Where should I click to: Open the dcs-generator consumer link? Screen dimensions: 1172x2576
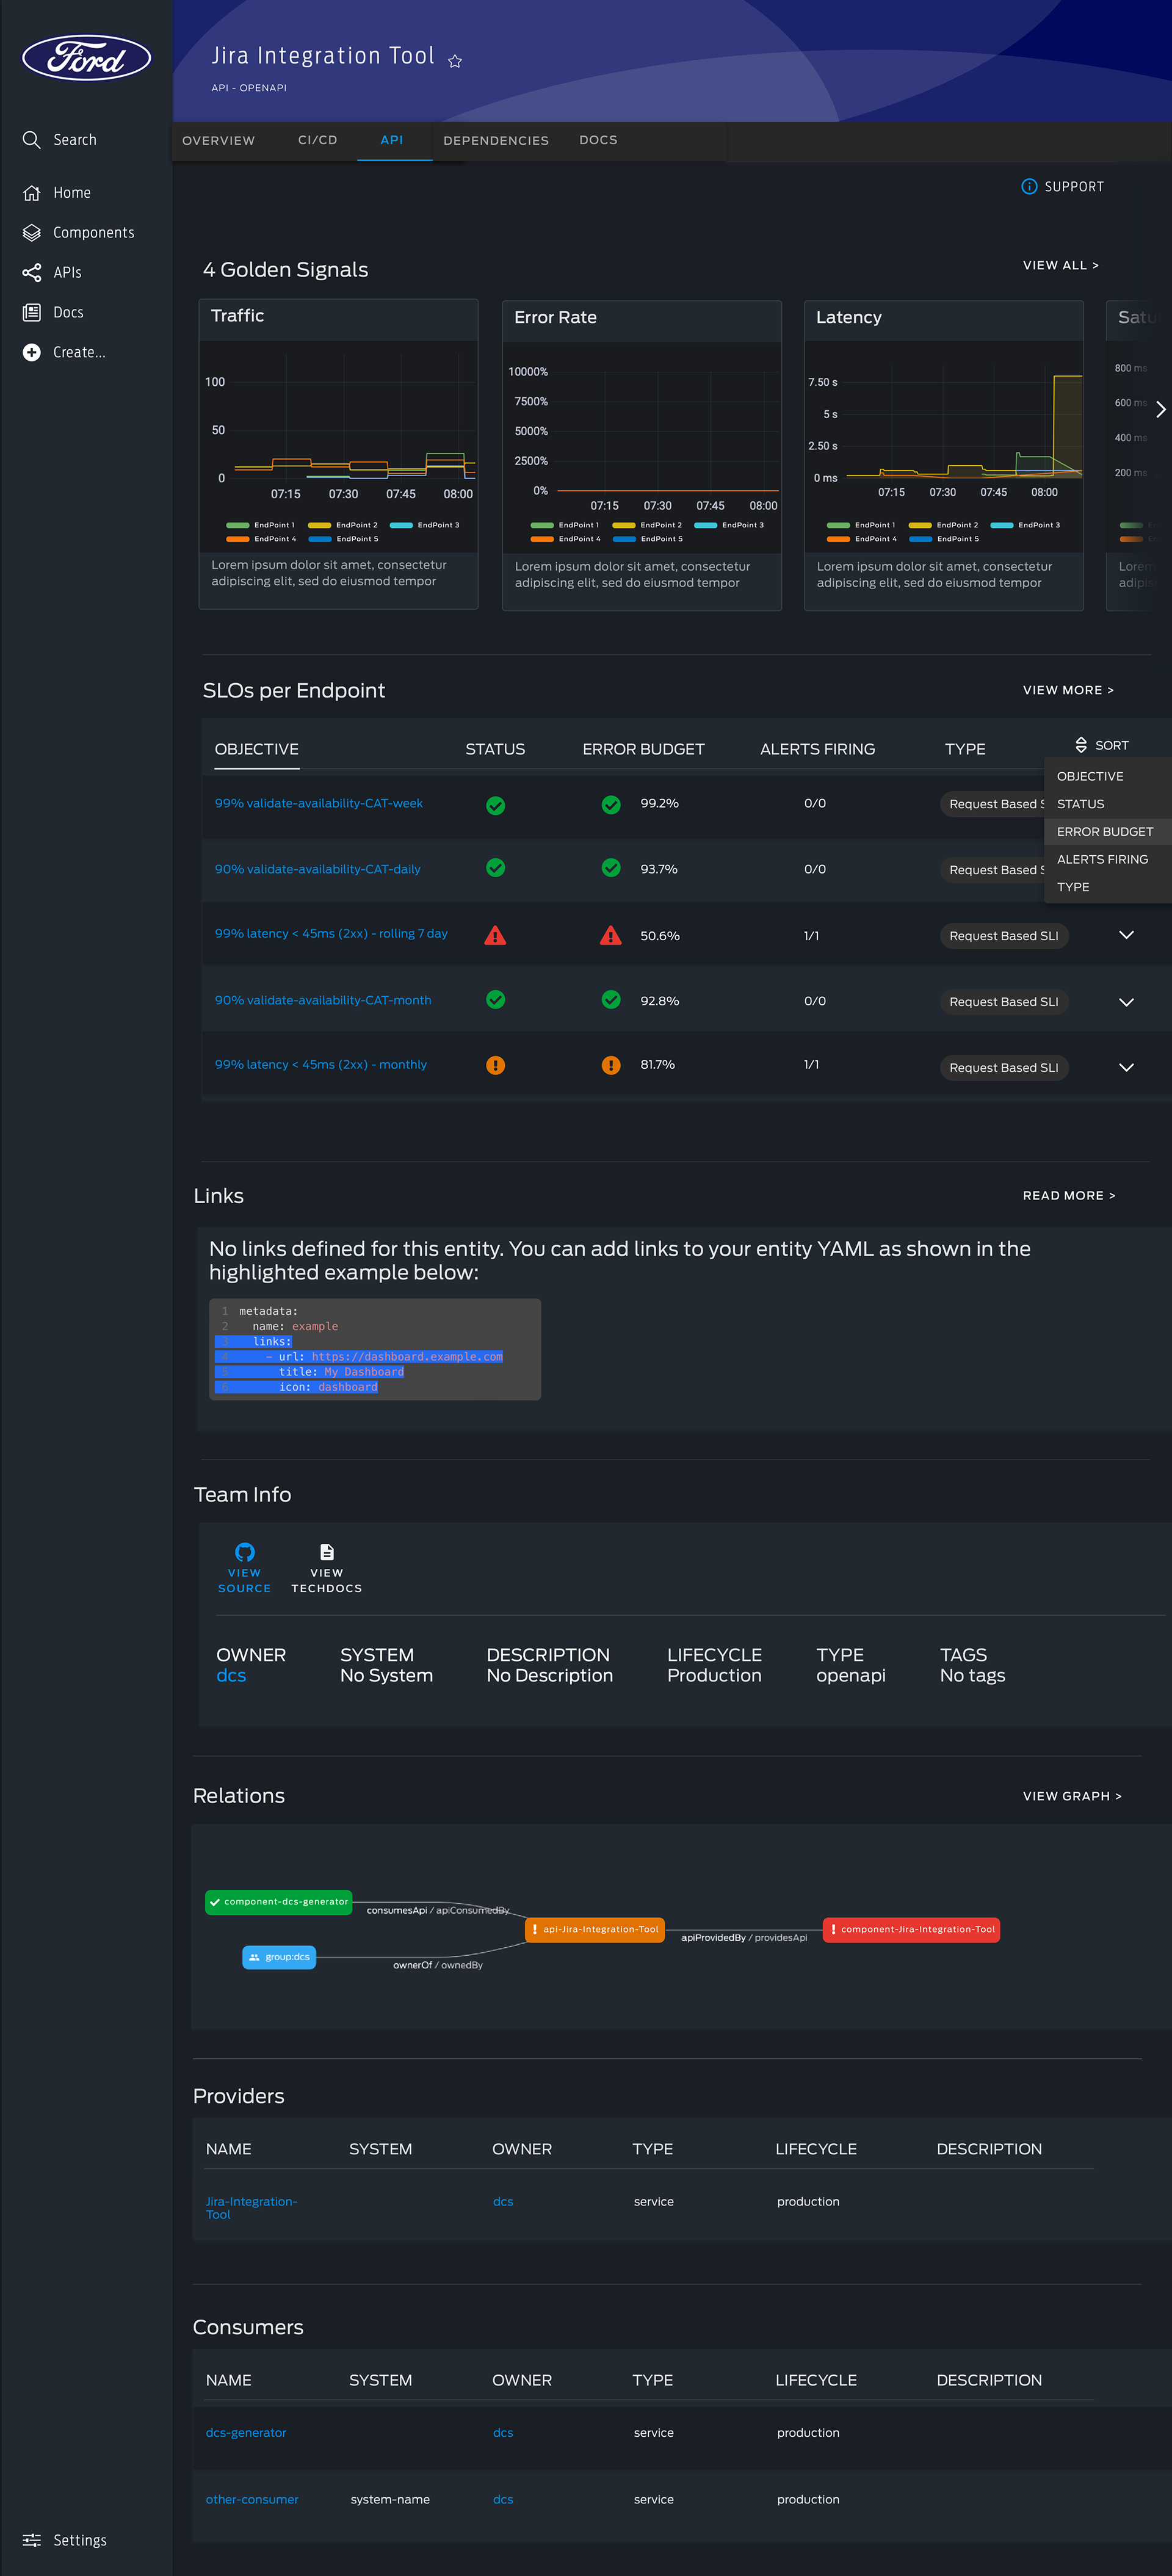(246, 2432)
